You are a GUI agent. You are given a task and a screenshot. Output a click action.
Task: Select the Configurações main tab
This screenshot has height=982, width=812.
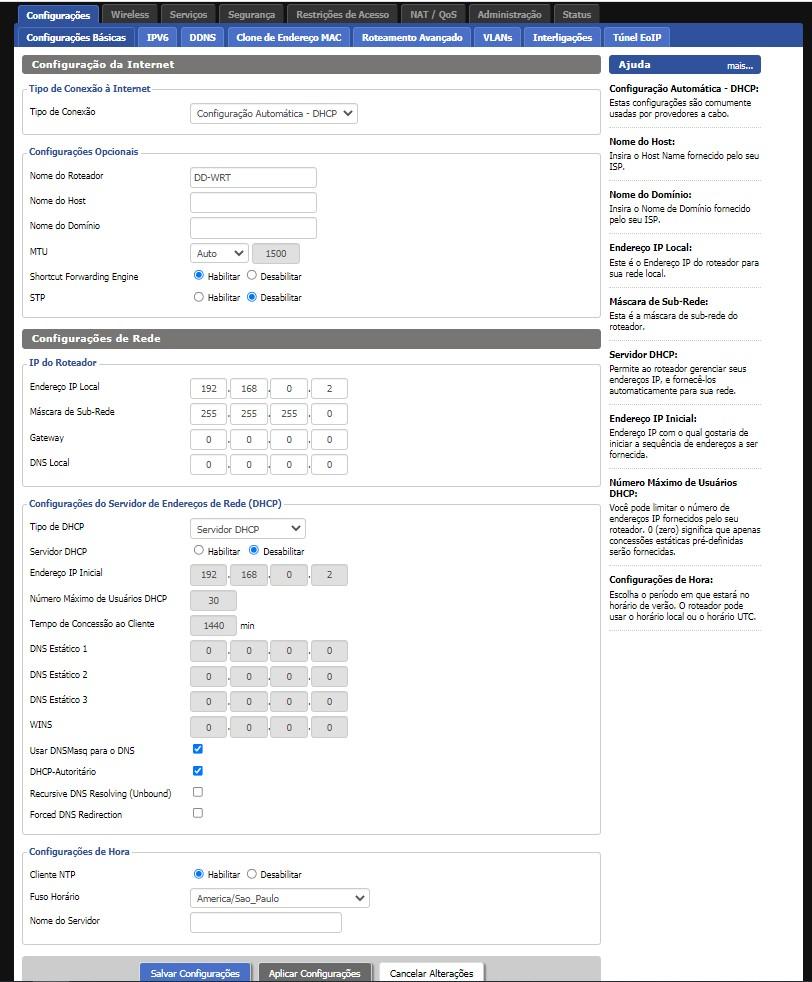(x=58, y=14)
